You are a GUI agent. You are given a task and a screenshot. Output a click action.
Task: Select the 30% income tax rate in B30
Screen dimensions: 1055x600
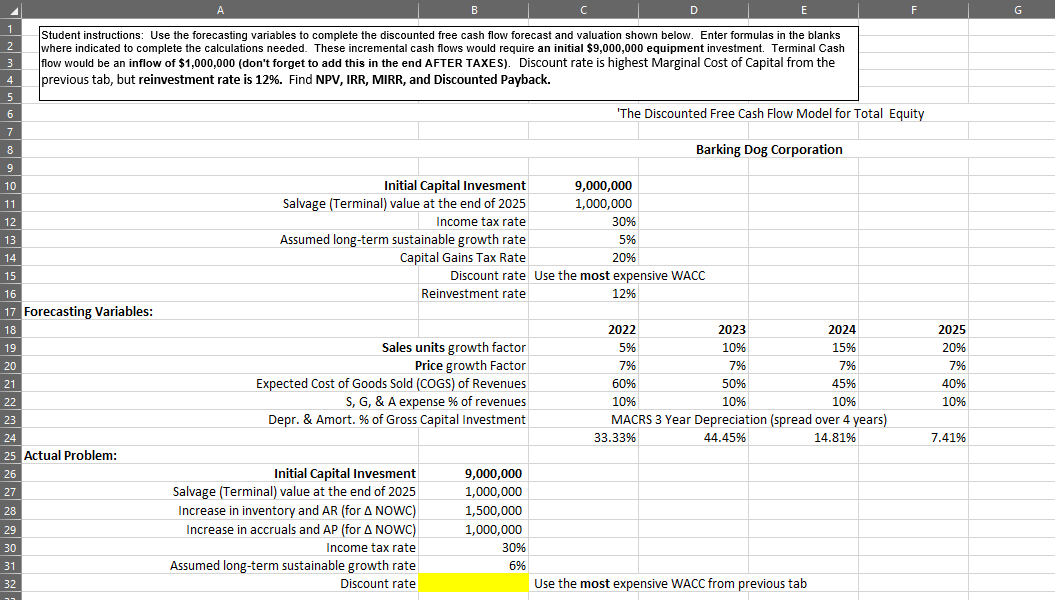(x=514, y=548)
